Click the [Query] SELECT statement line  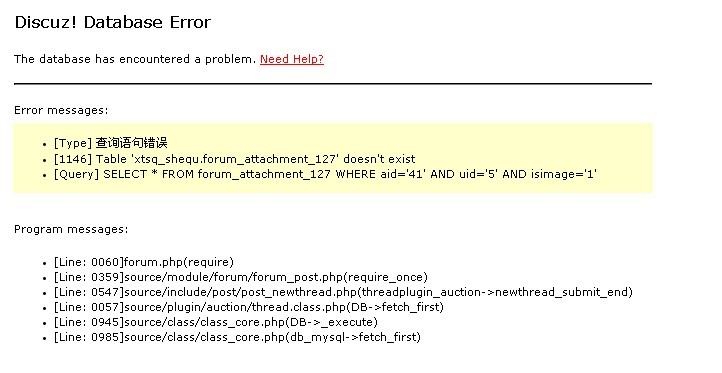325,175
